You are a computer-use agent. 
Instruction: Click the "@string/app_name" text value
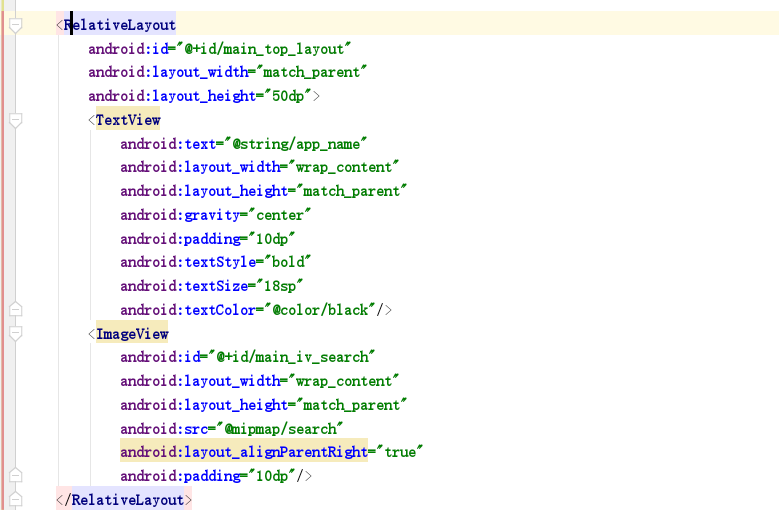pyautogui.click(x=295, y=144)
